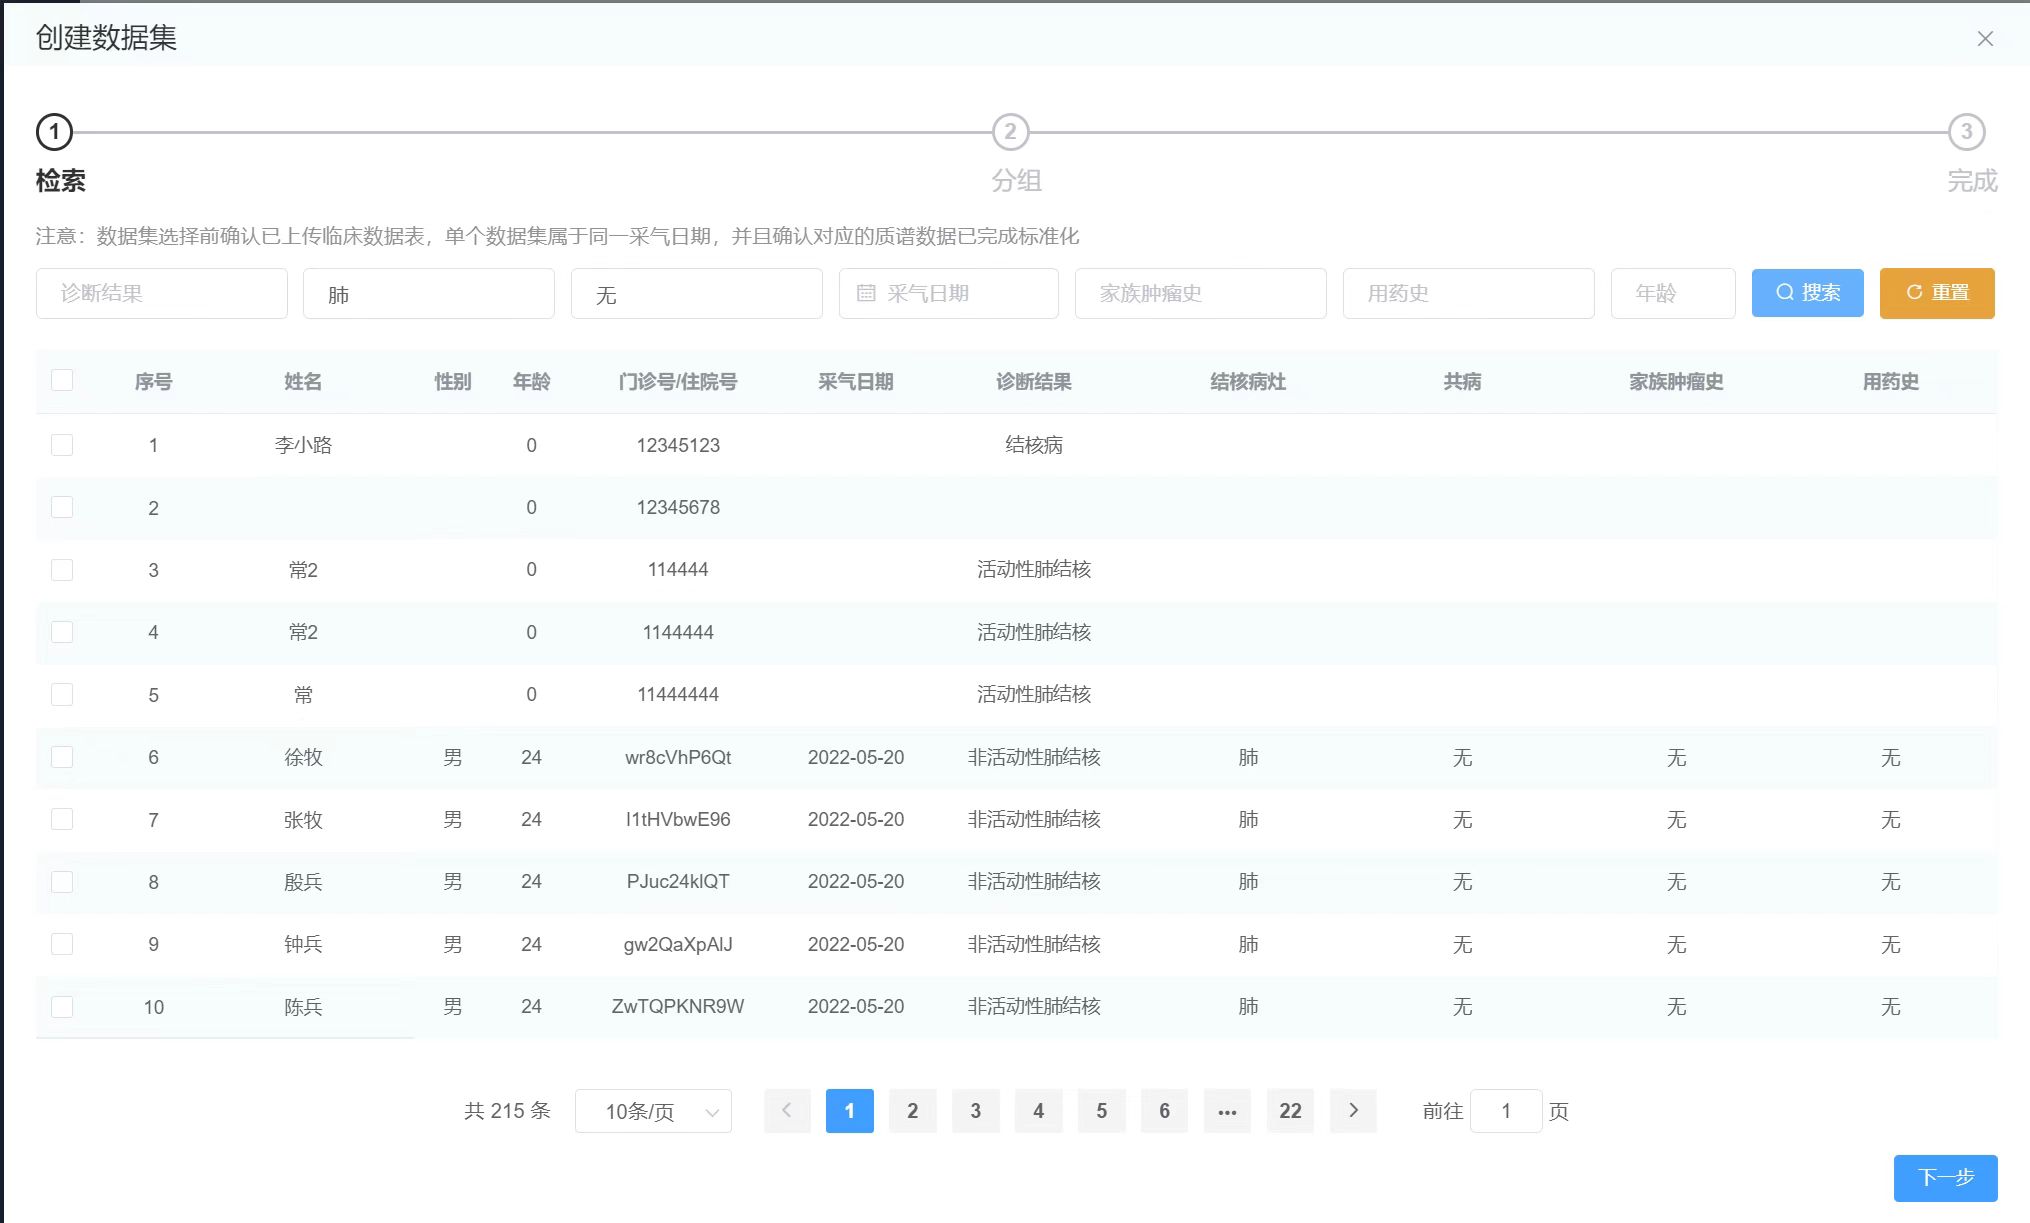Focus the 年龄 filter input
This screenshot has width=2030, height=1223.
point(1673,293)
